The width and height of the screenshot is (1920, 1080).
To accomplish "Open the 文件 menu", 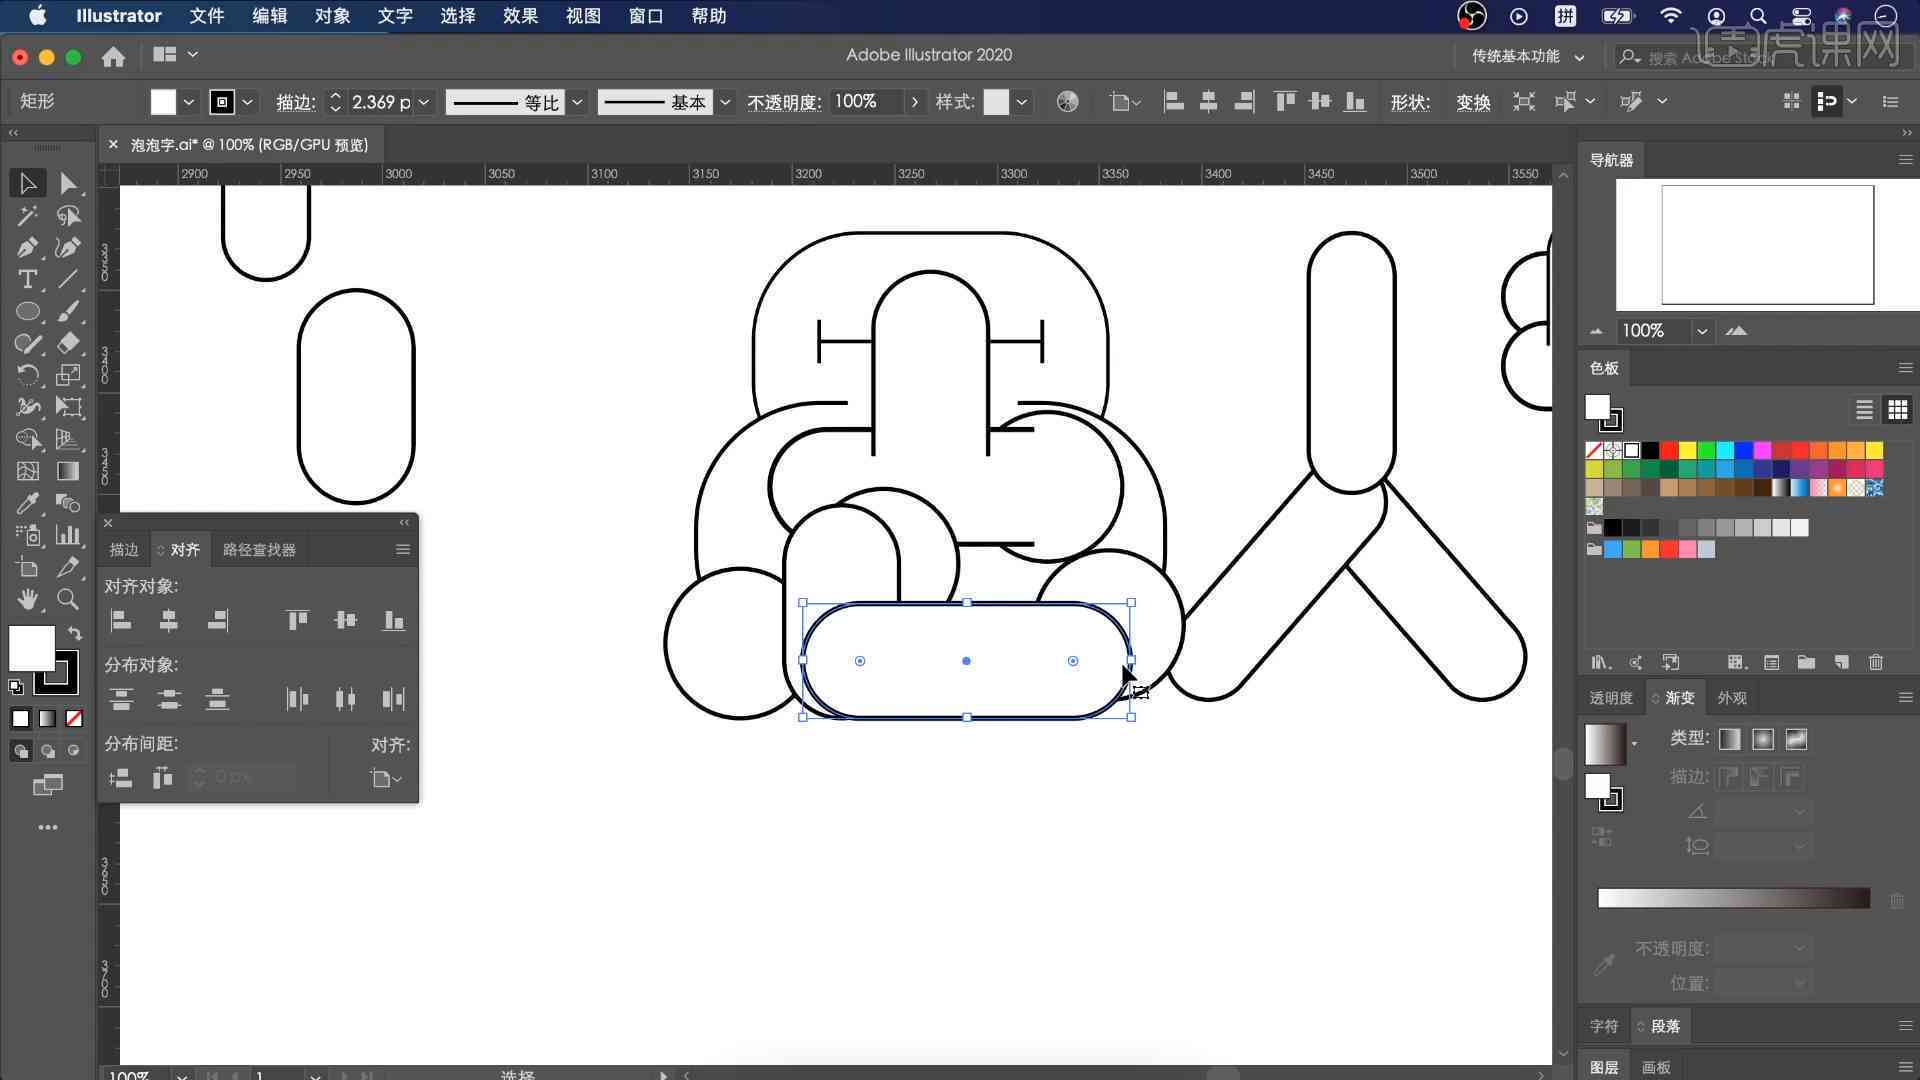I will pos(207,15).
